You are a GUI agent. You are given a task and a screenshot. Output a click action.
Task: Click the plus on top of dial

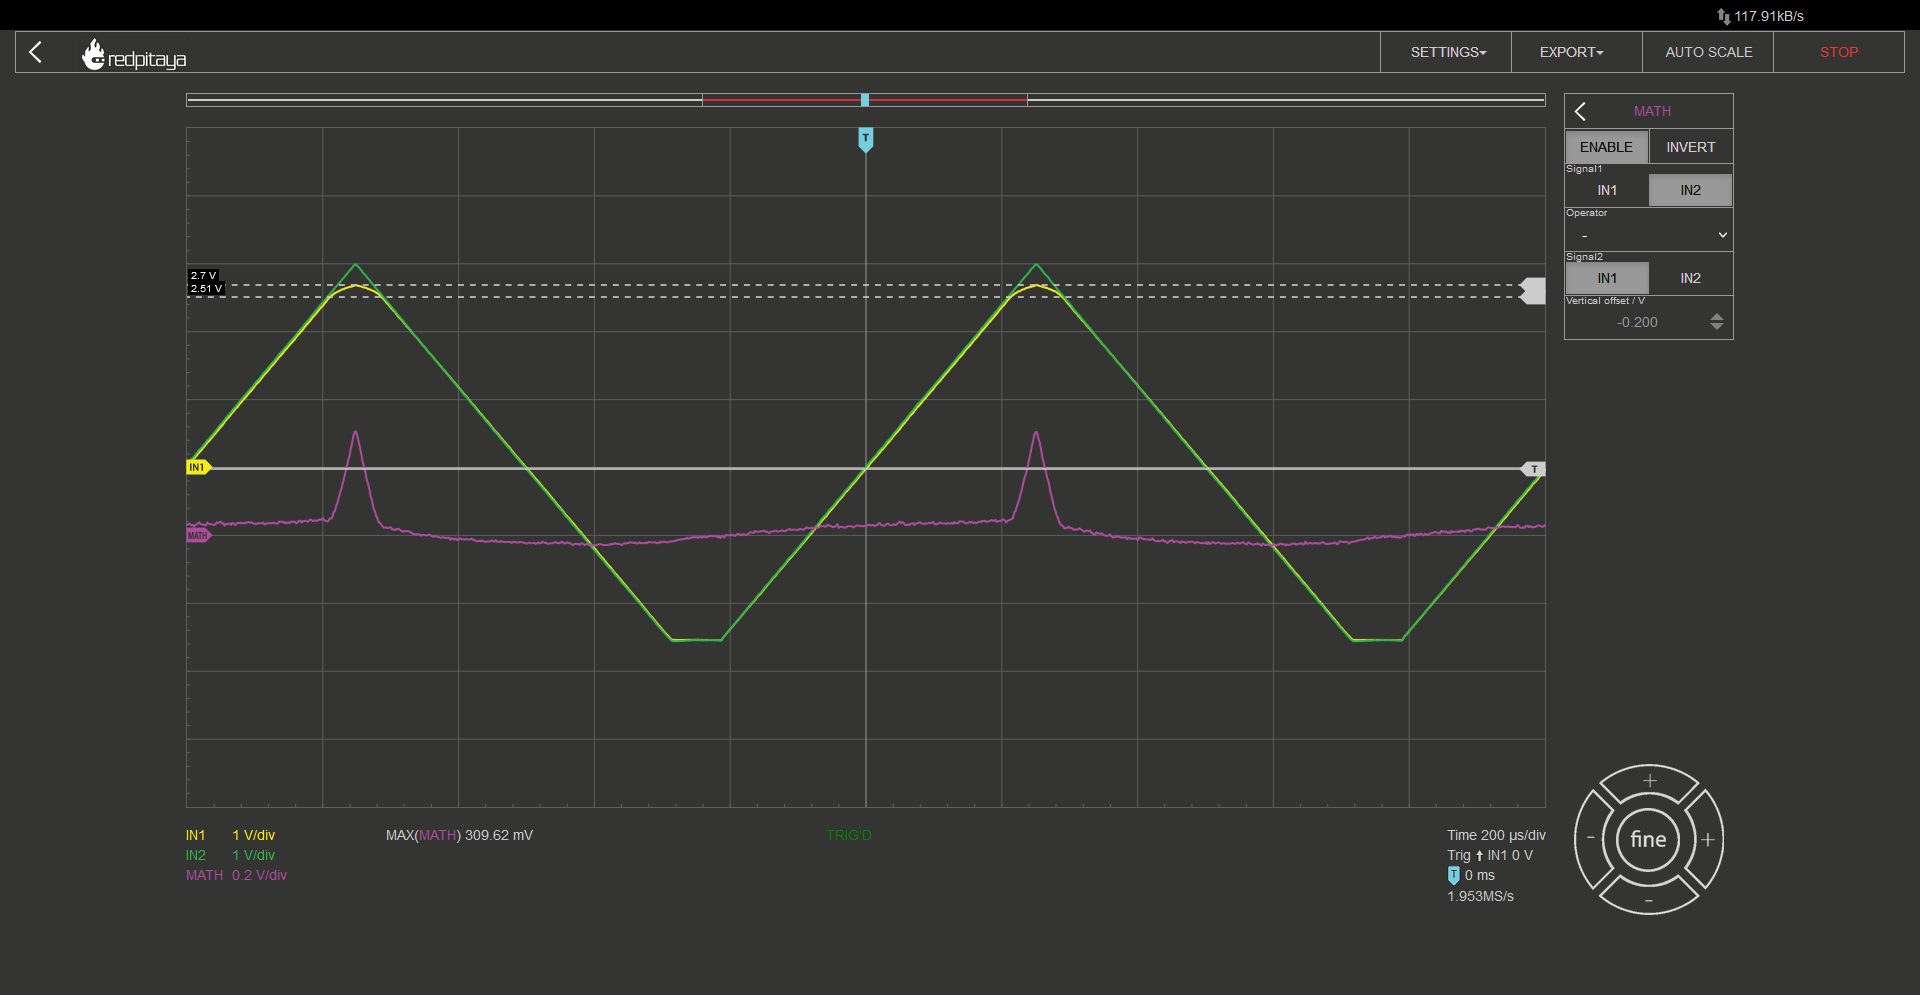(1649, 781)
